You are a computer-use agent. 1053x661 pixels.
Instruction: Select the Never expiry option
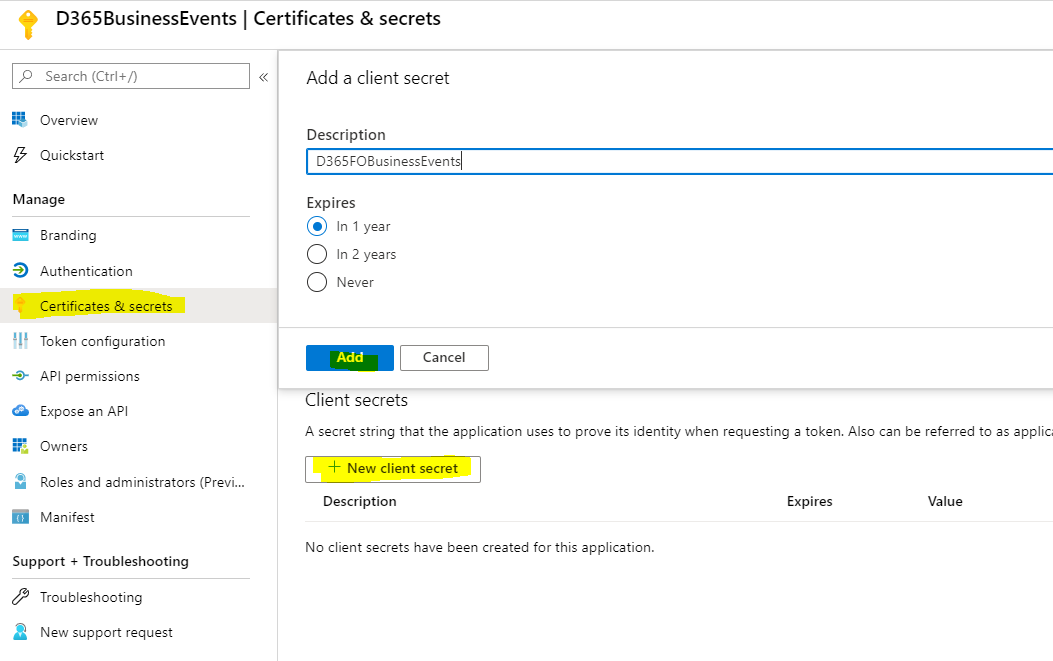pos(317,282)
